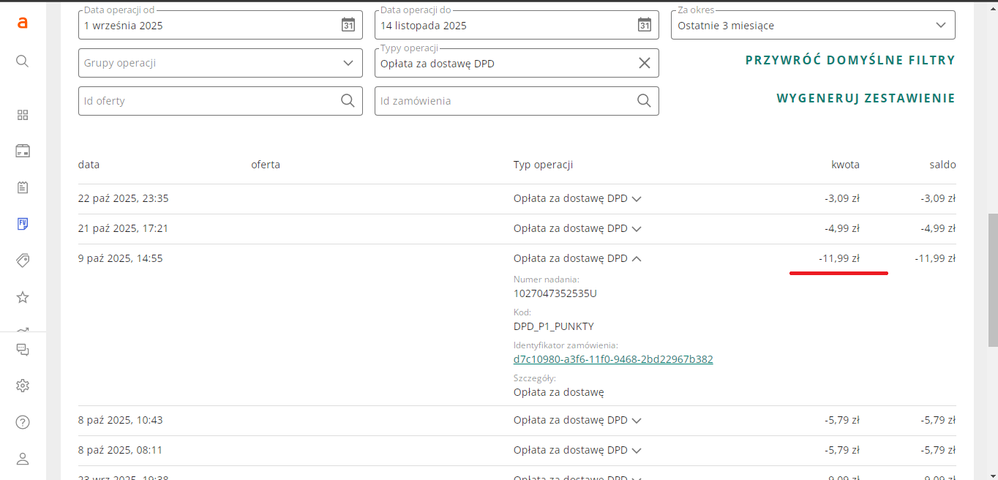Click the Allegro logo in the sidebar
The width and height of the screenshot is (998, 480).
(x=22, y=24)
